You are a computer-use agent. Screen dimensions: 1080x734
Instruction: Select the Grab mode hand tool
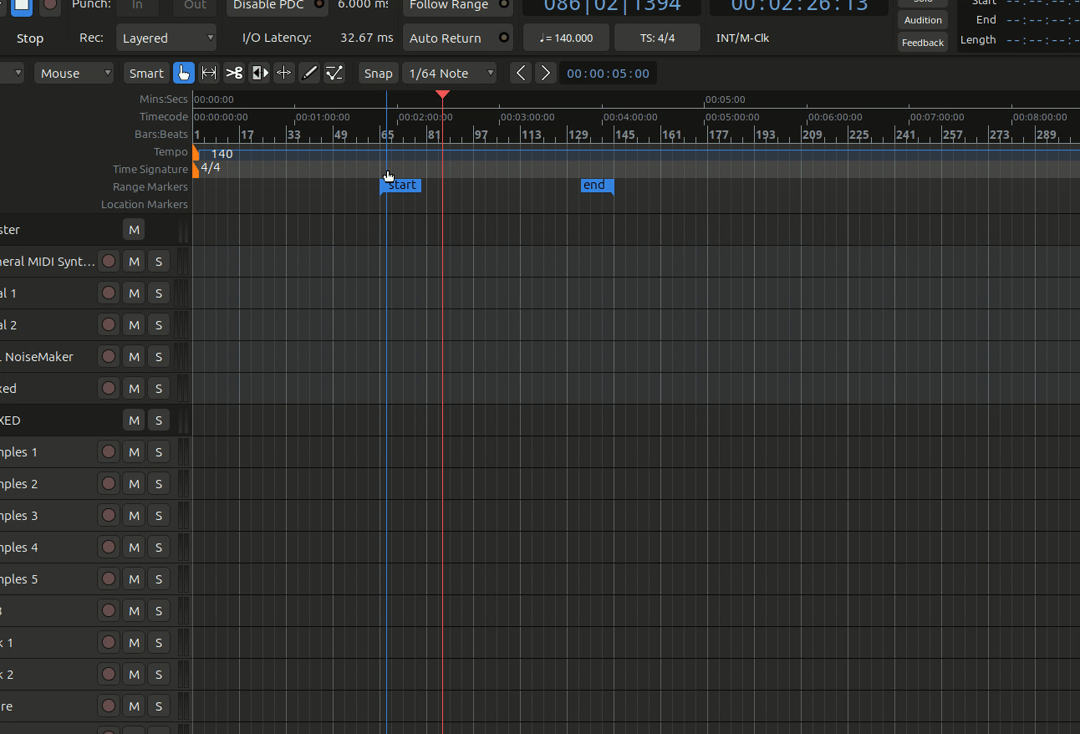point(184,73)
